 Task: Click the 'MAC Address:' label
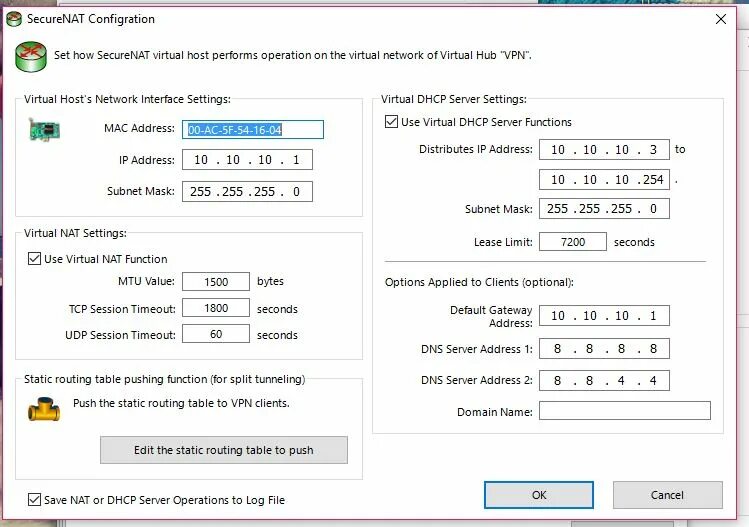(x=139, y=128)
